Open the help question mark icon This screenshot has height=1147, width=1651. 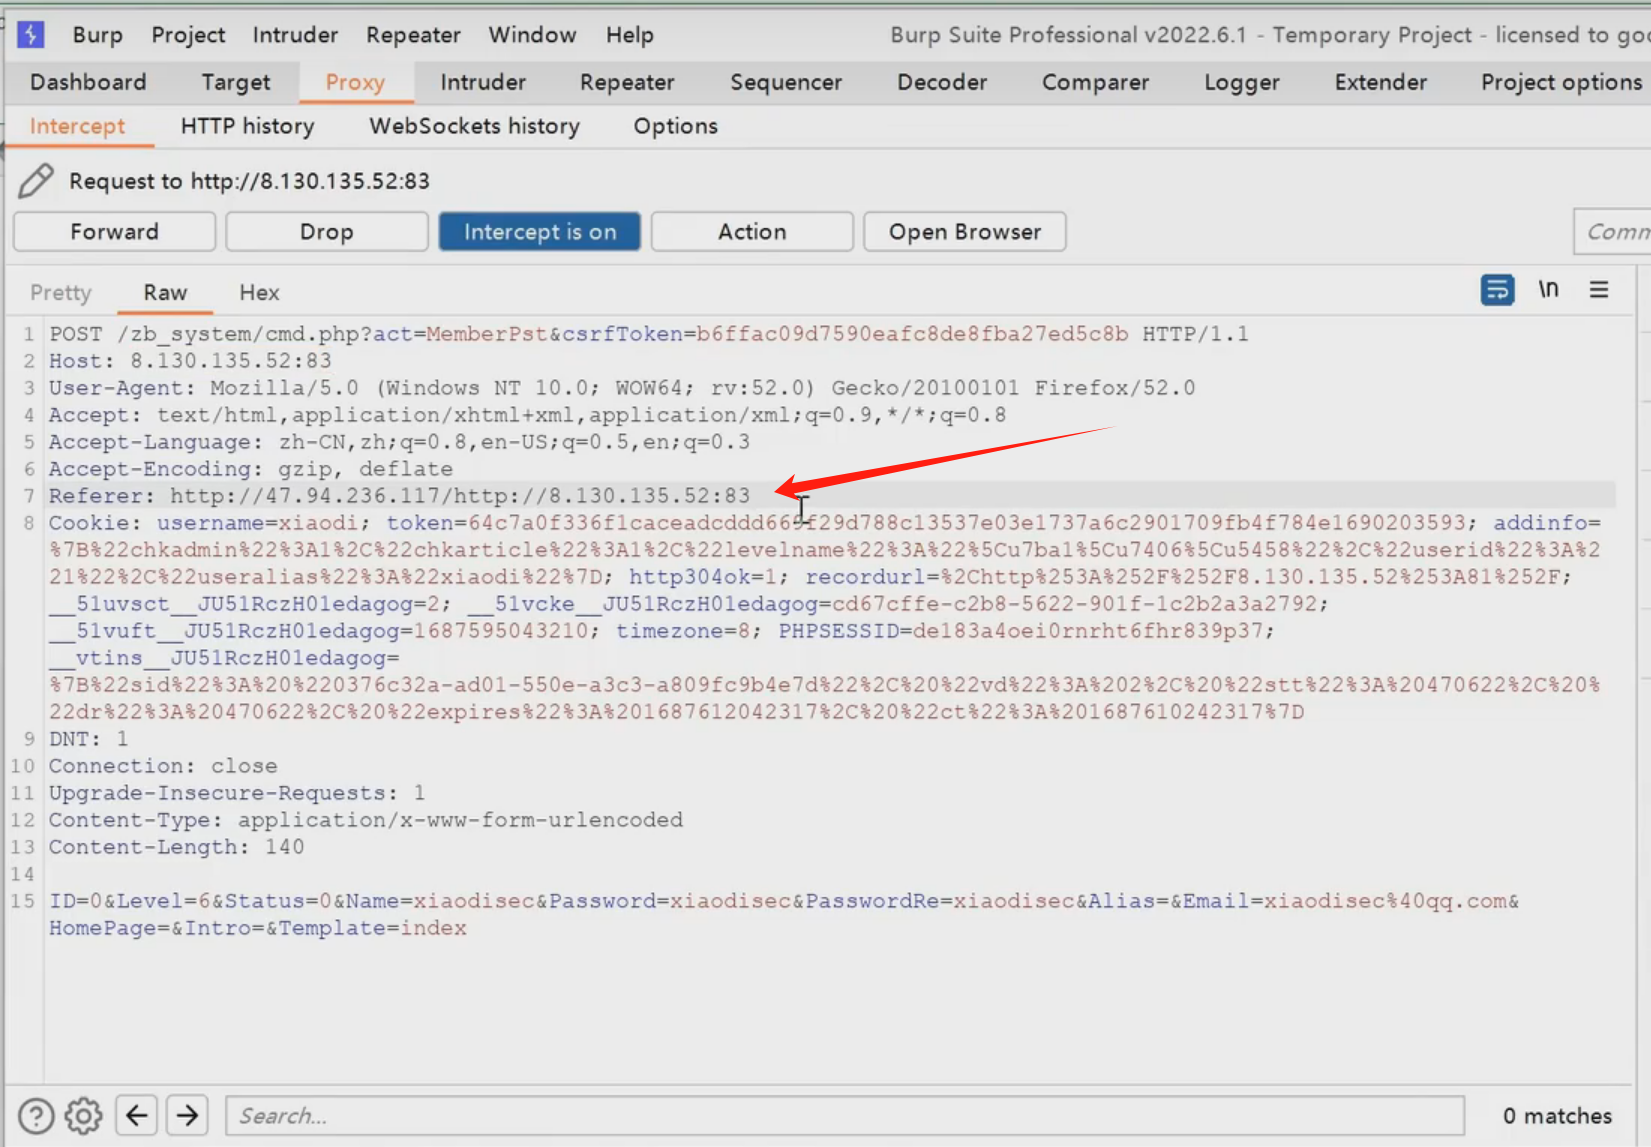point(36,1115)
